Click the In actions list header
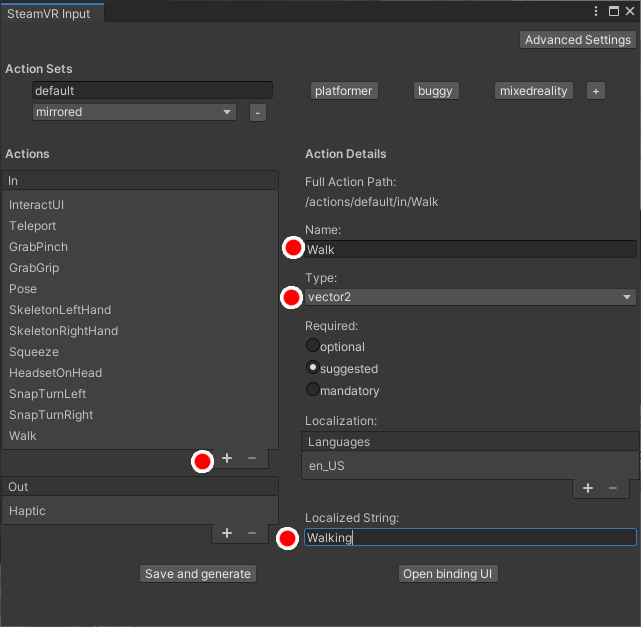Screen dimensions: 641x627 [x=140, y=180]
